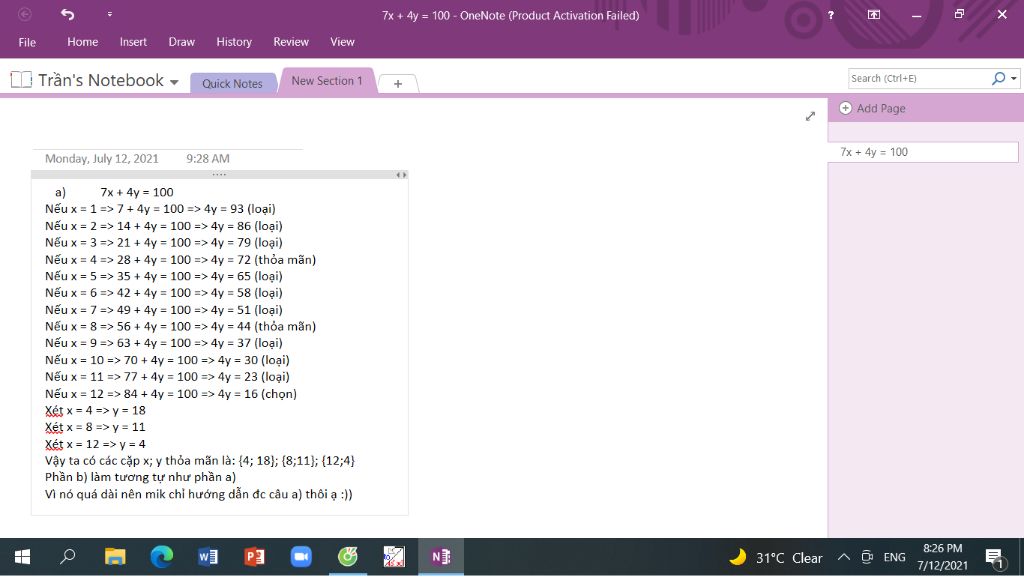Open Windows taskbar search

coord(67,557)
